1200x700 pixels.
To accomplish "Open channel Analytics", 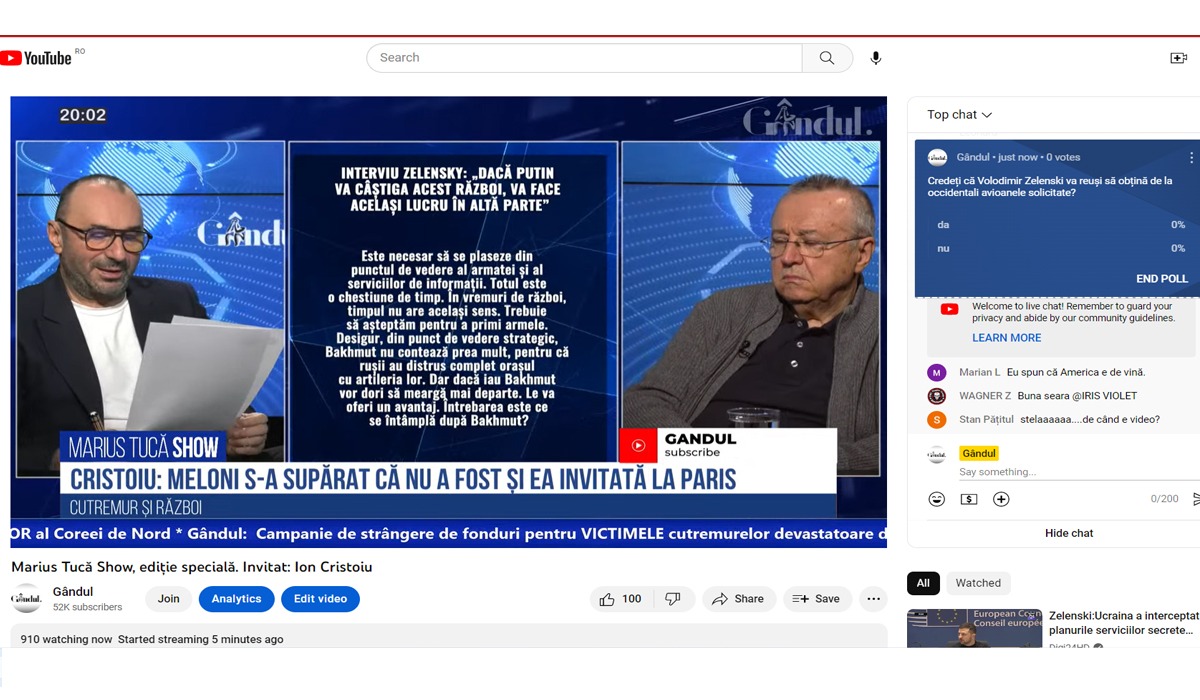I will [237, 599].
